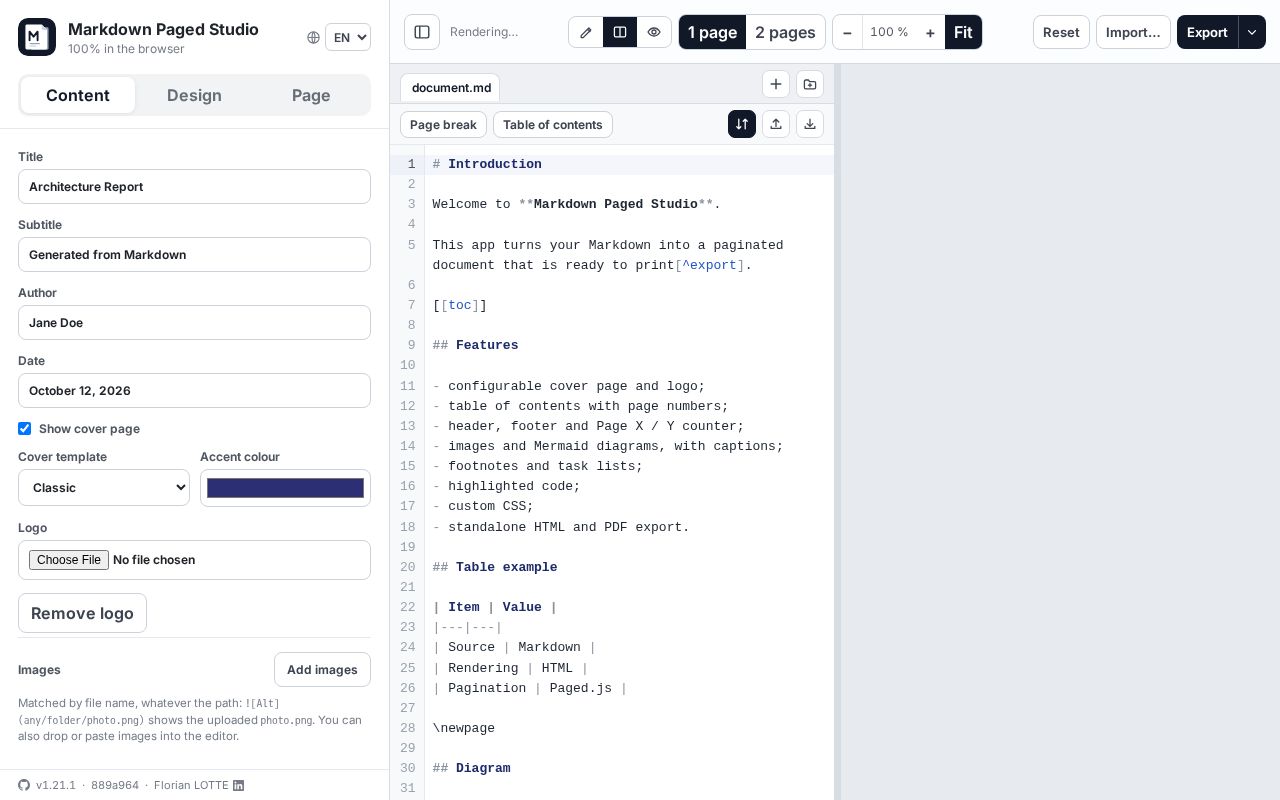Click the add folder icon
The width and height of the screenshot is (1280, 800).
pyautogui.click(x=810, y=85)
